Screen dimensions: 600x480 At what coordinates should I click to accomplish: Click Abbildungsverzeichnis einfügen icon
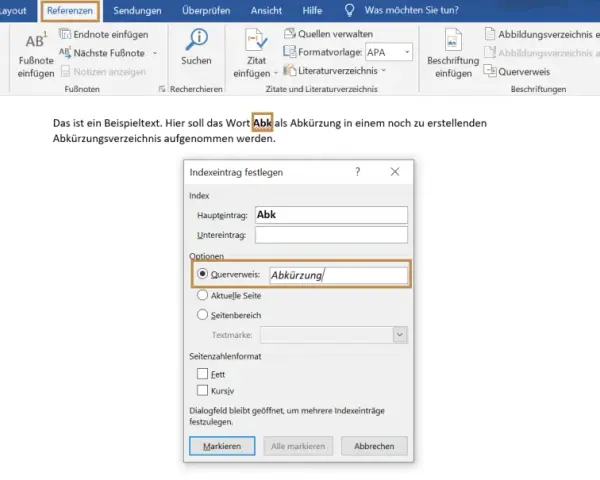coord(490,34)
